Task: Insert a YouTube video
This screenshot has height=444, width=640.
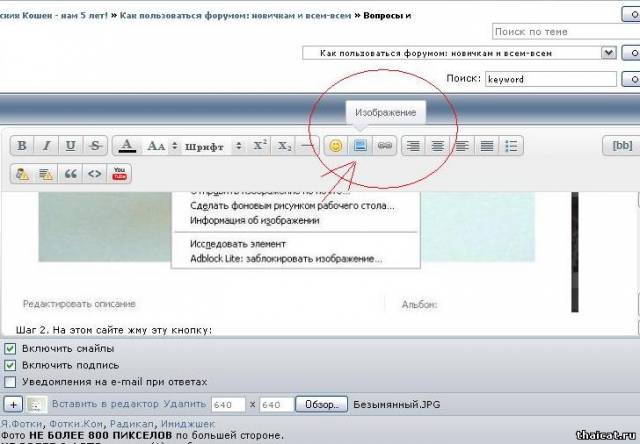Action: [120, 174]
